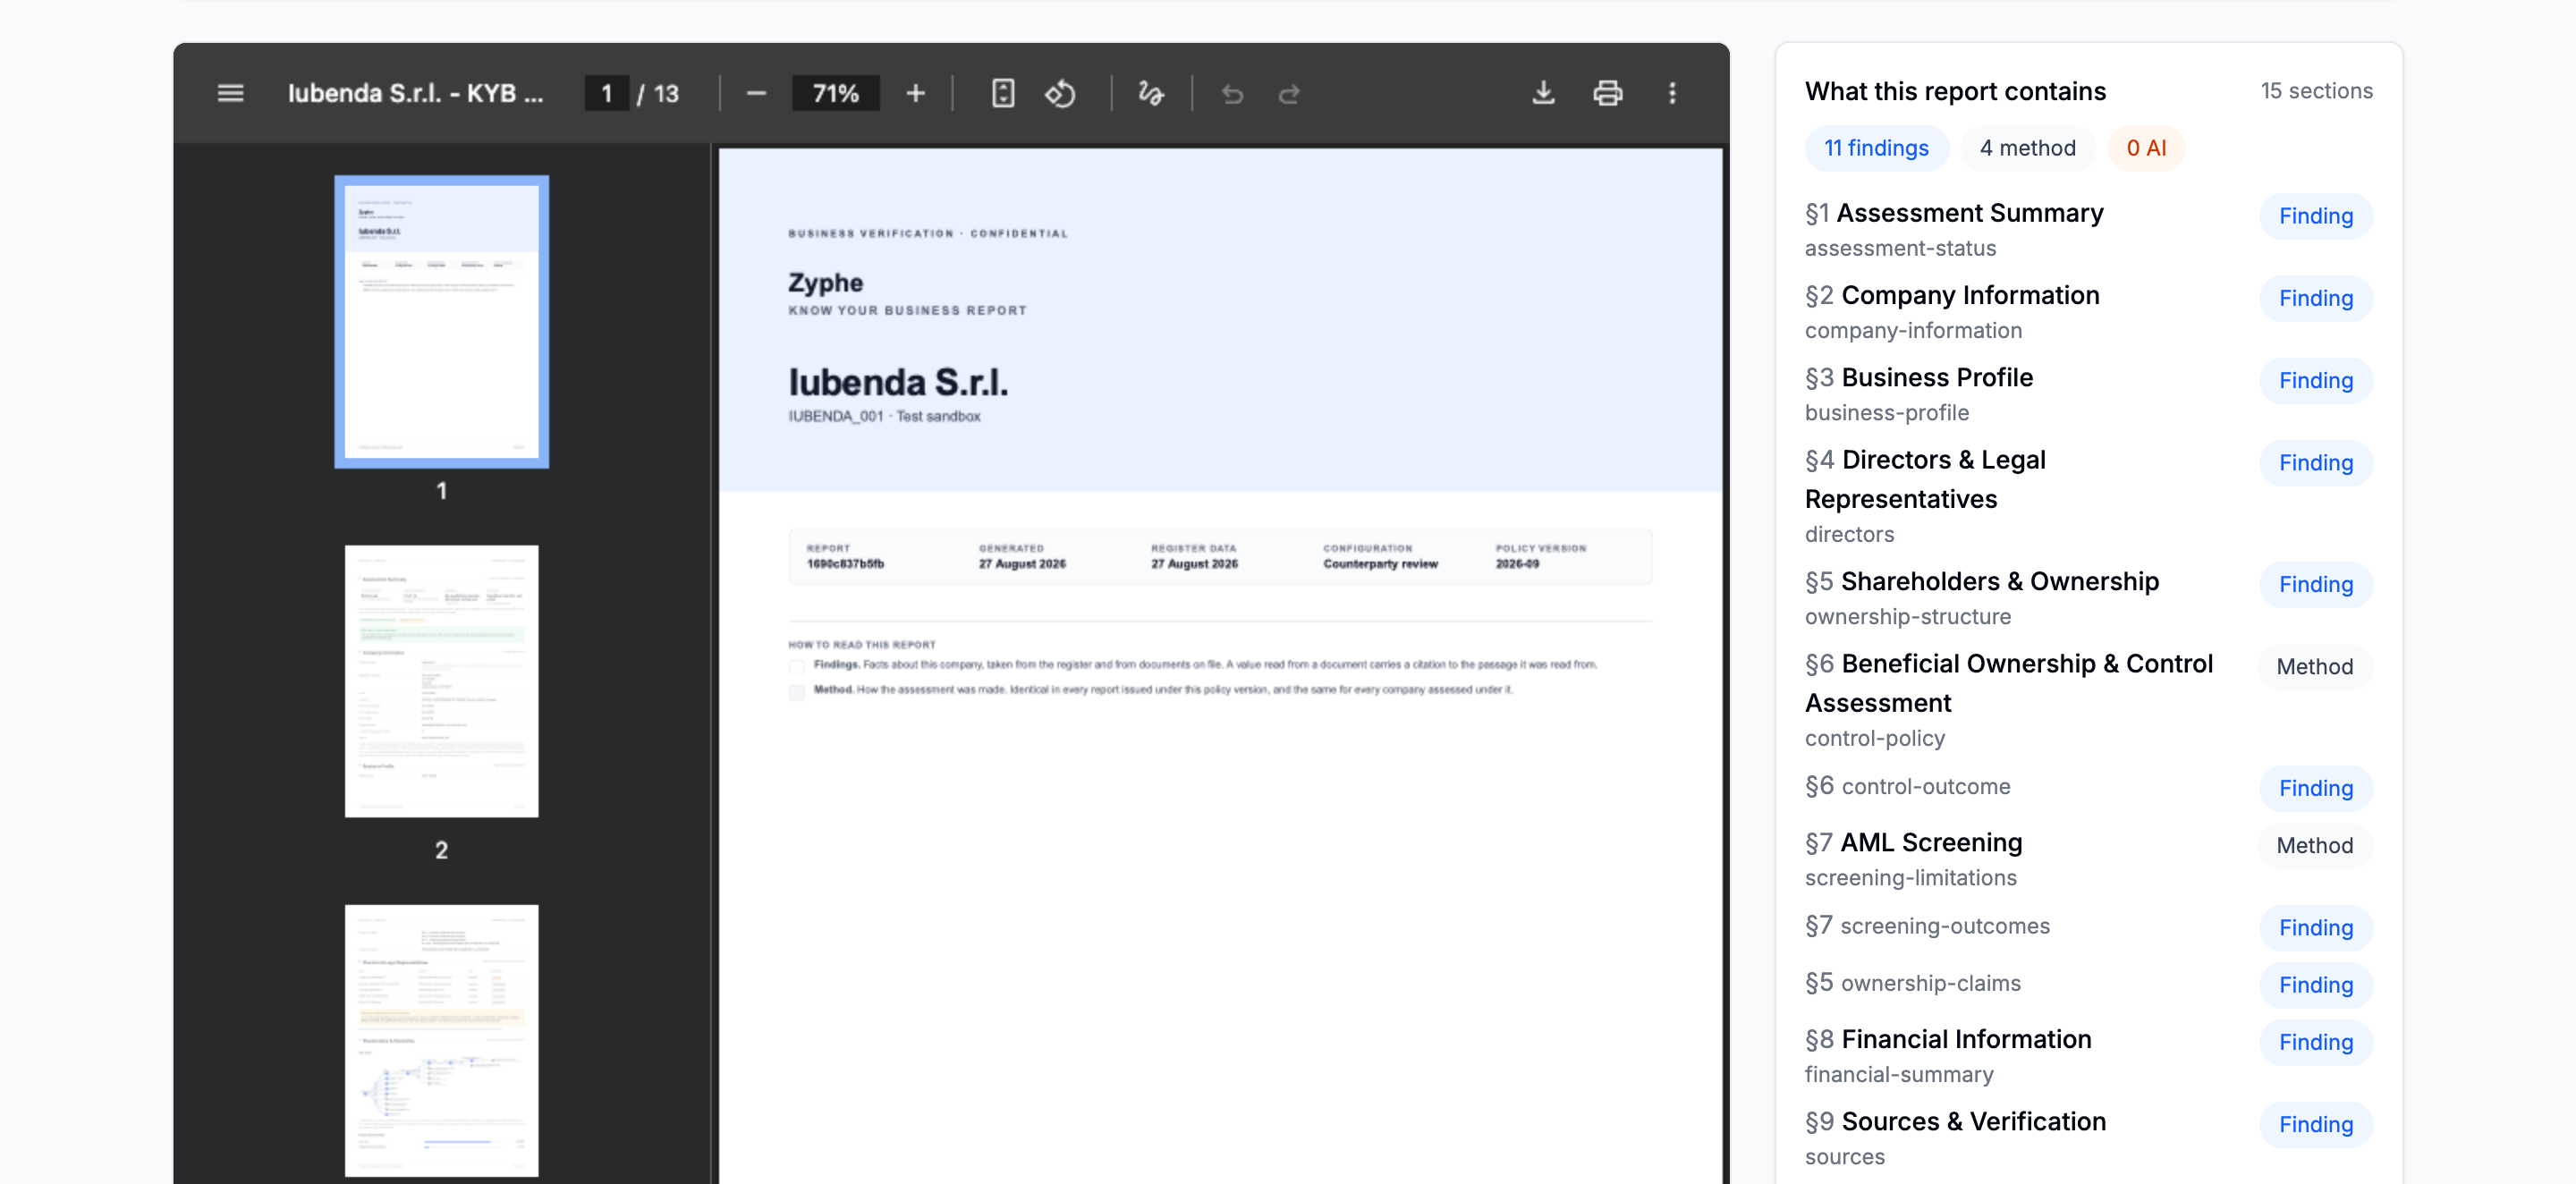Click the 'Counterparty review' configuration value
The image size is (2576, 1184).
1380,564
